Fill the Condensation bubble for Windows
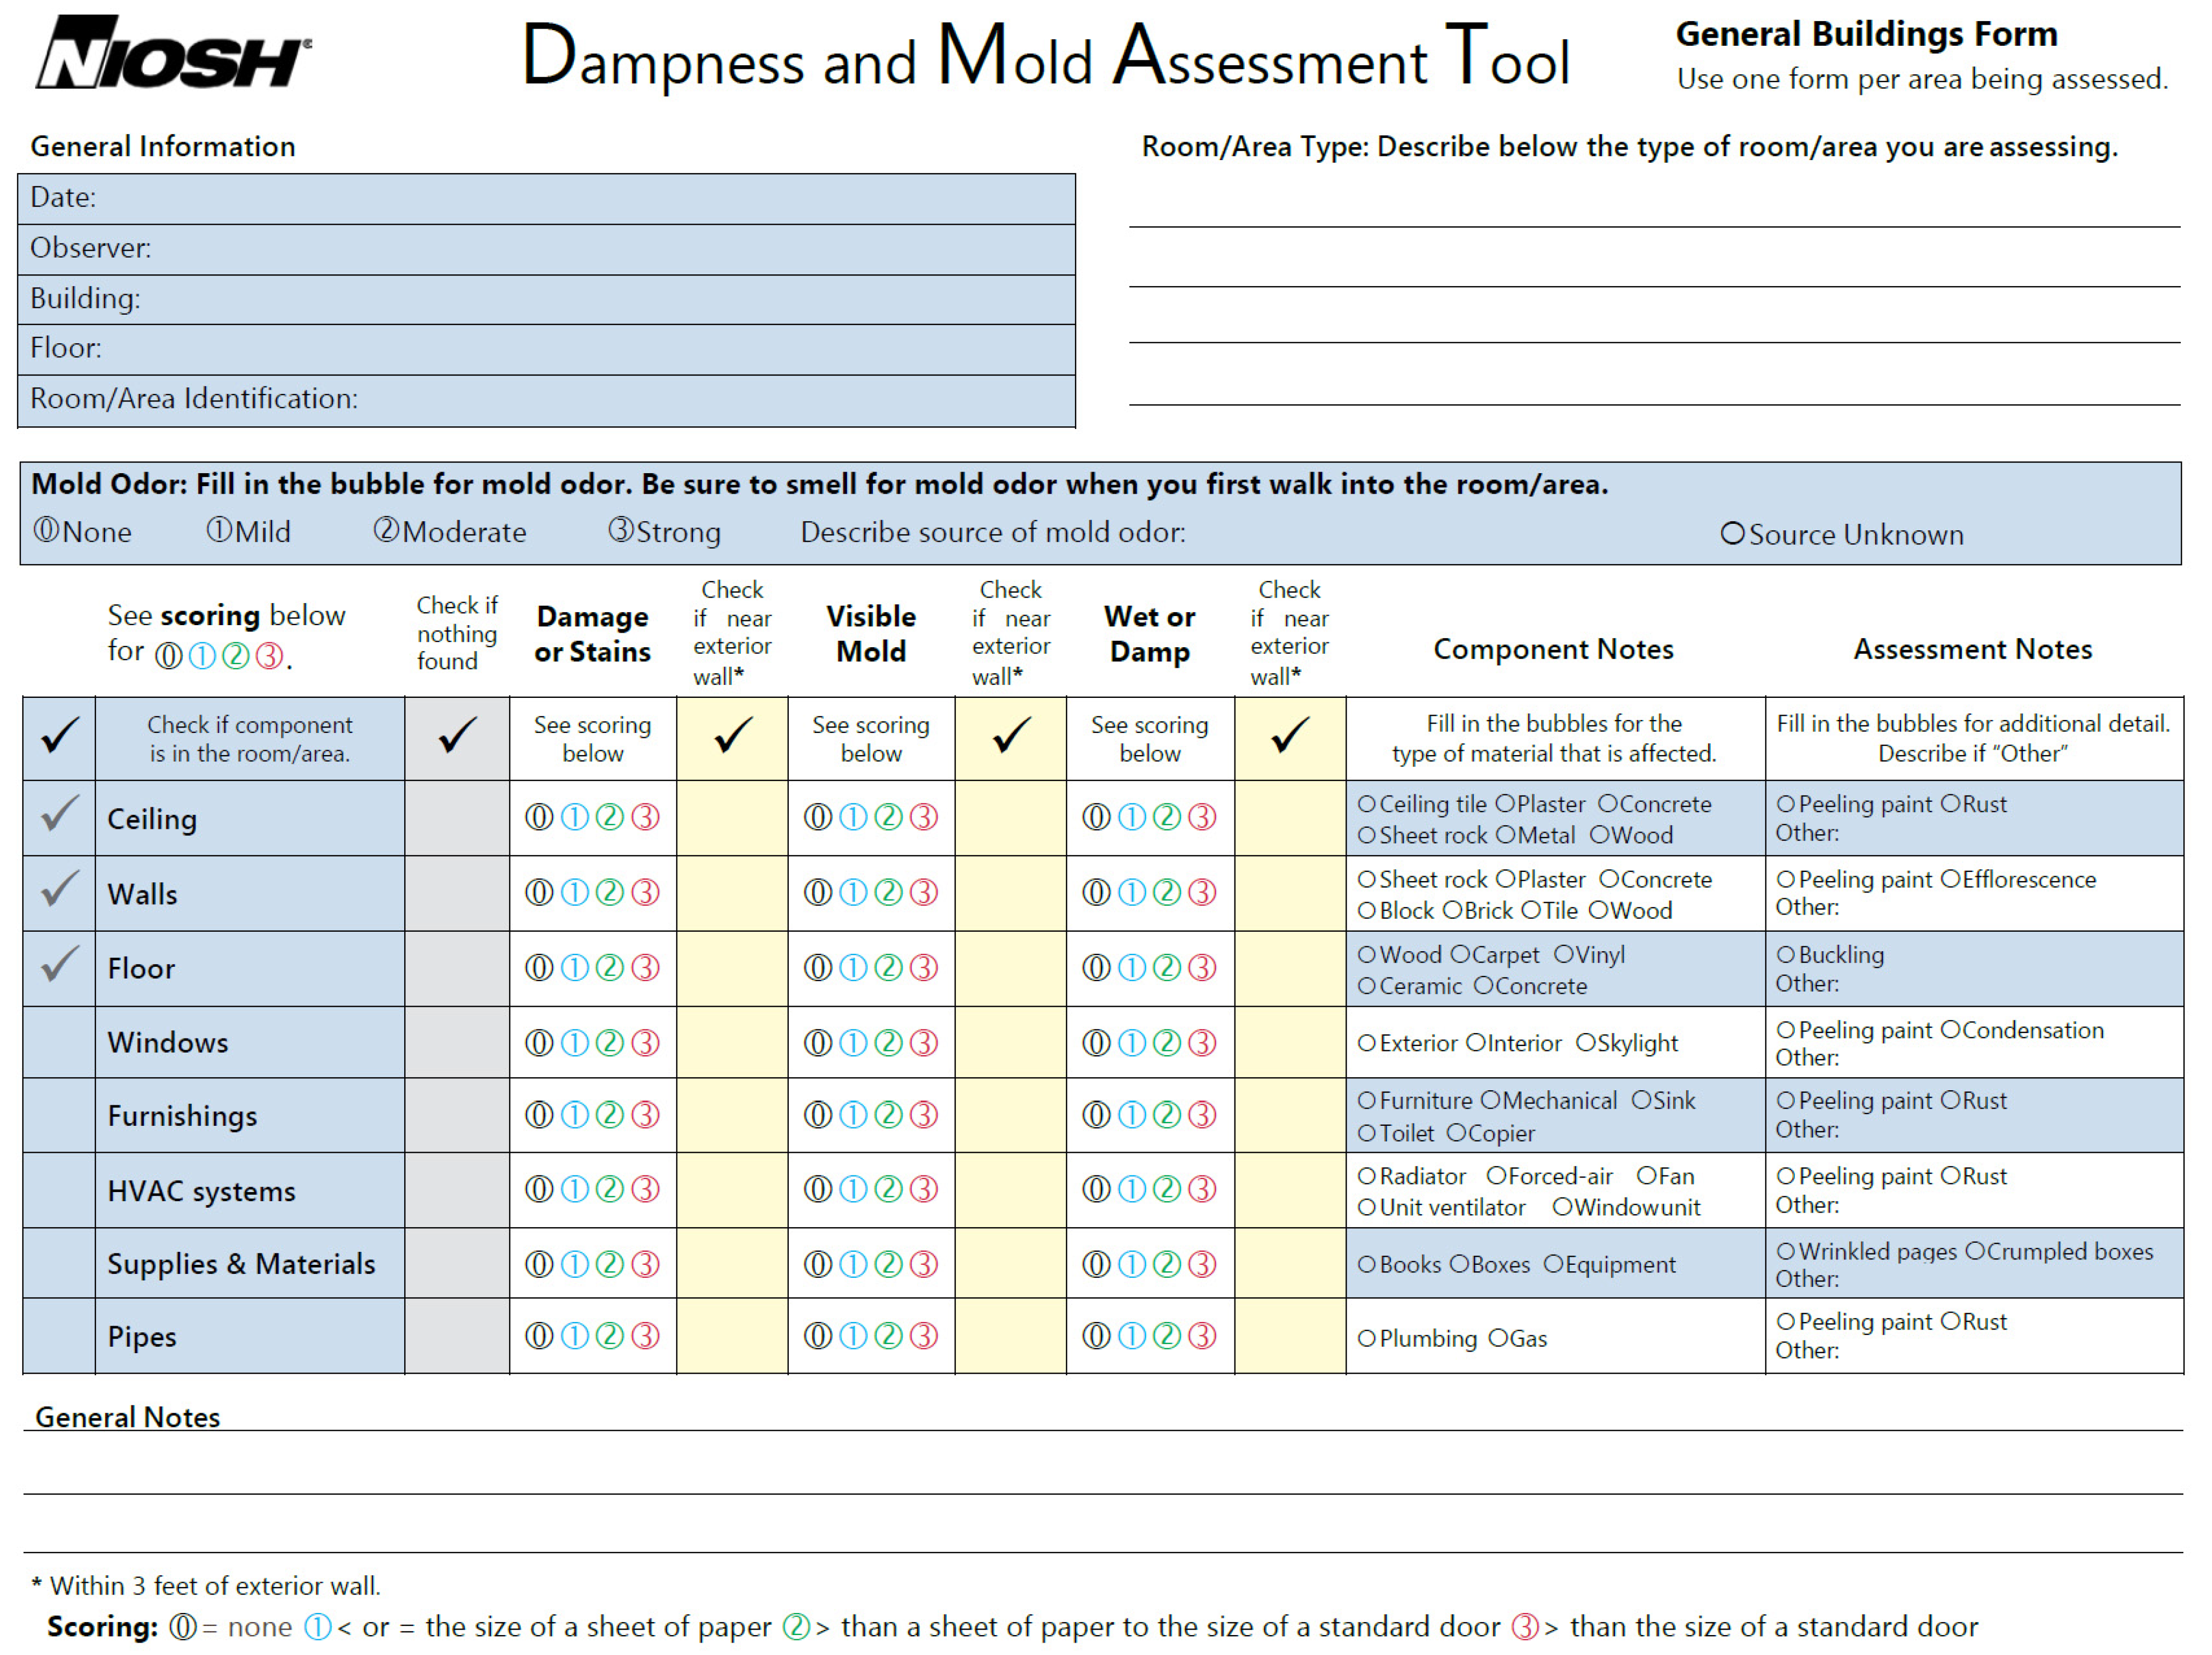Viewport: 2212px width, 1655px height. point(1950,1030)
